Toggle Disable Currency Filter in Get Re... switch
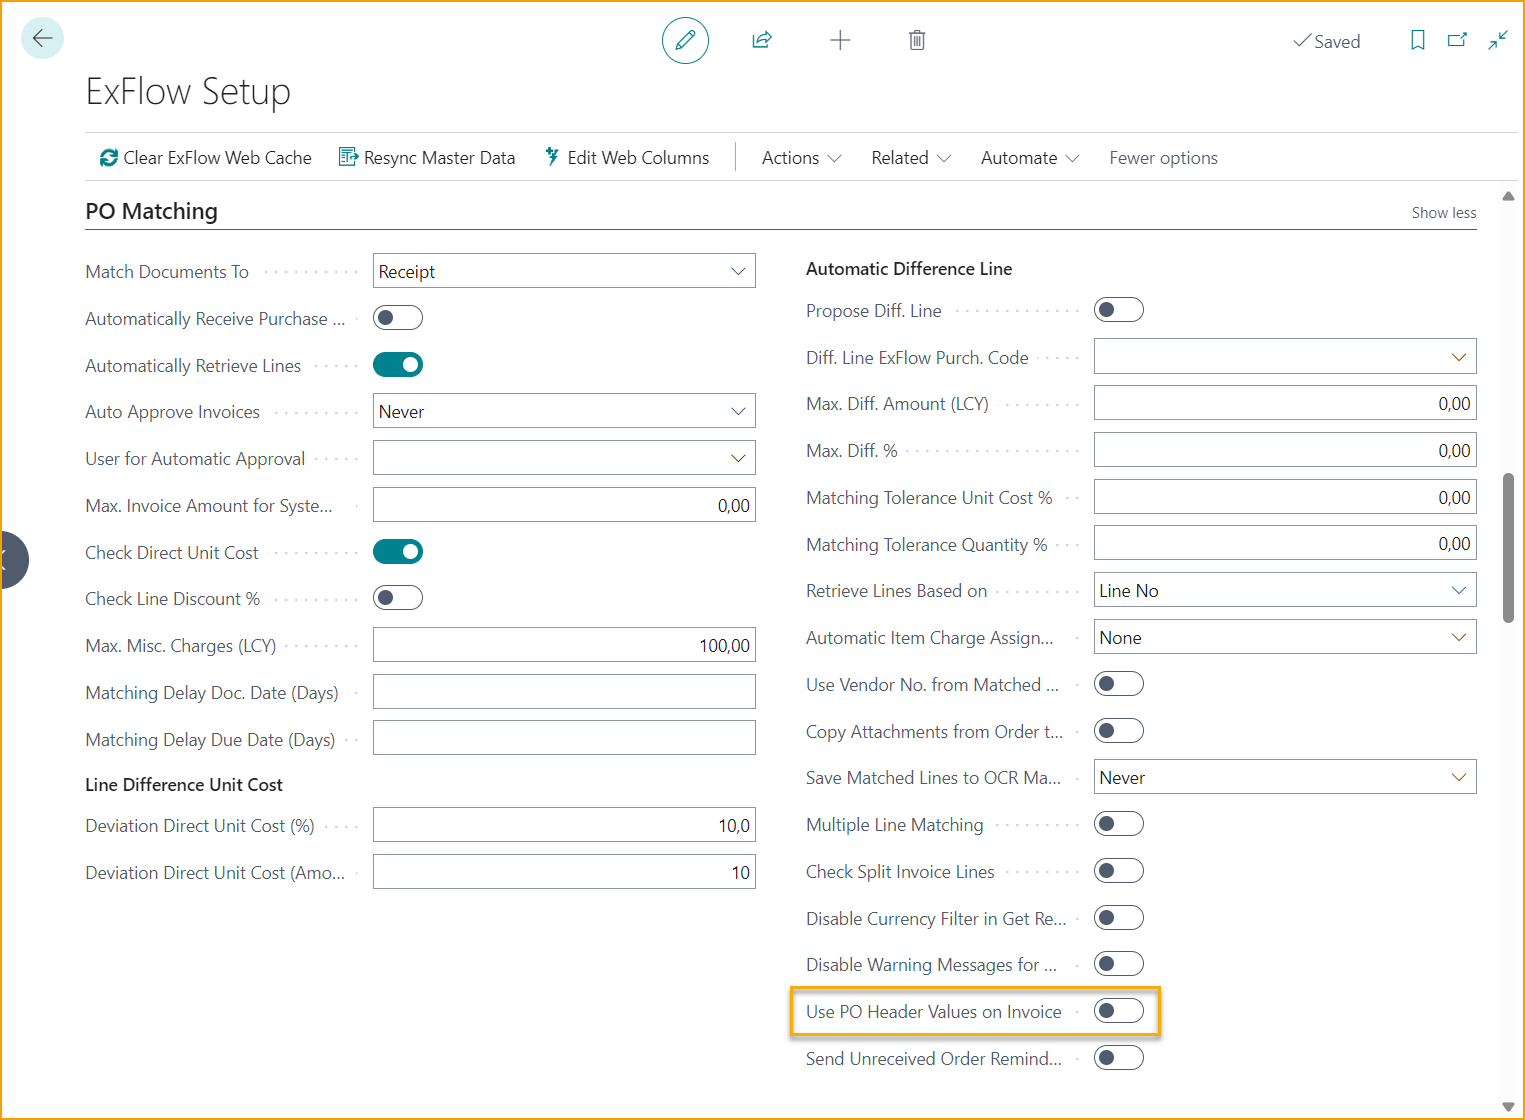The image size is (1525, 1120). 1119,918
